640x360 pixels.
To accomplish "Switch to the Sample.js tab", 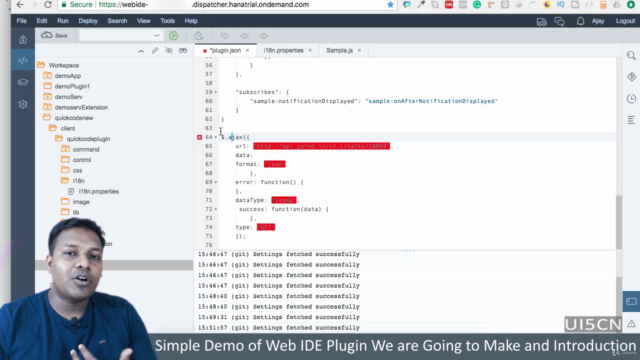I will pos(340,51).
